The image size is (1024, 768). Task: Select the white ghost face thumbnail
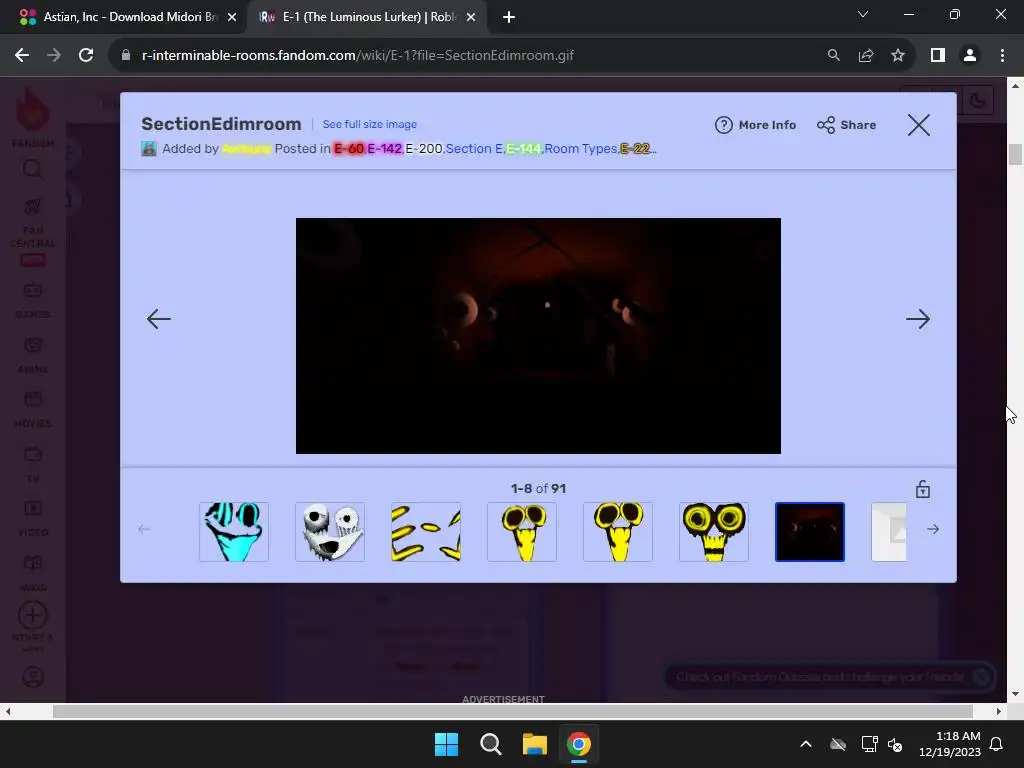(x=330, y=532)
